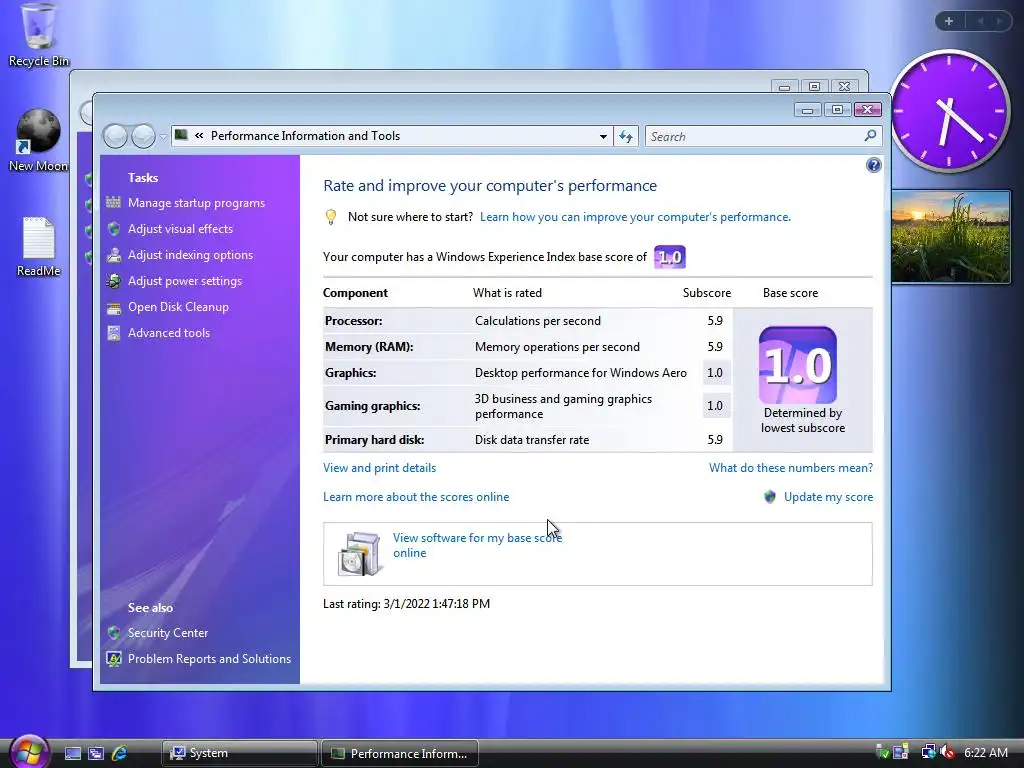Click the sidebar add gadget plus button
The width and height of the screenshot is (1024, 768).
click(949, 21)
